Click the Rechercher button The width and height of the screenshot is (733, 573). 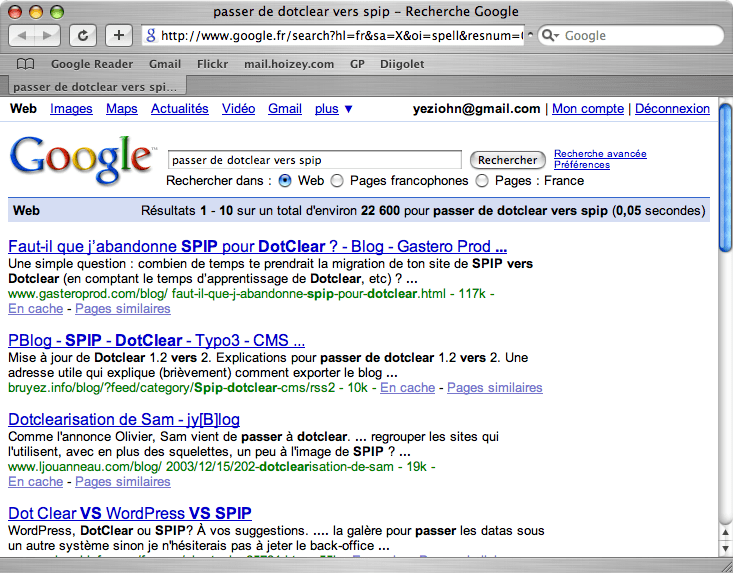(x=507, y=160)
